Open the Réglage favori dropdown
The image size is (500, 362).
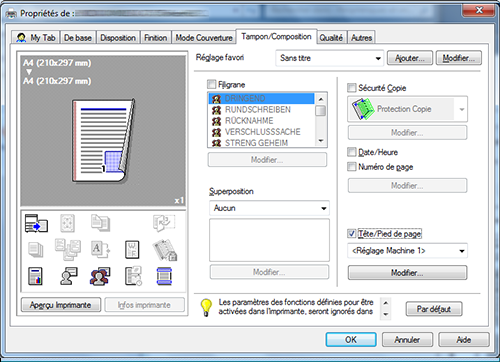[x=330, y=58]
